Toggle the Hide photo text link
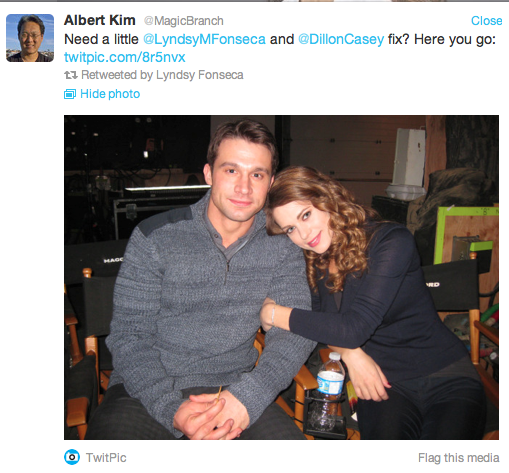509x473 pixels. 110,94
